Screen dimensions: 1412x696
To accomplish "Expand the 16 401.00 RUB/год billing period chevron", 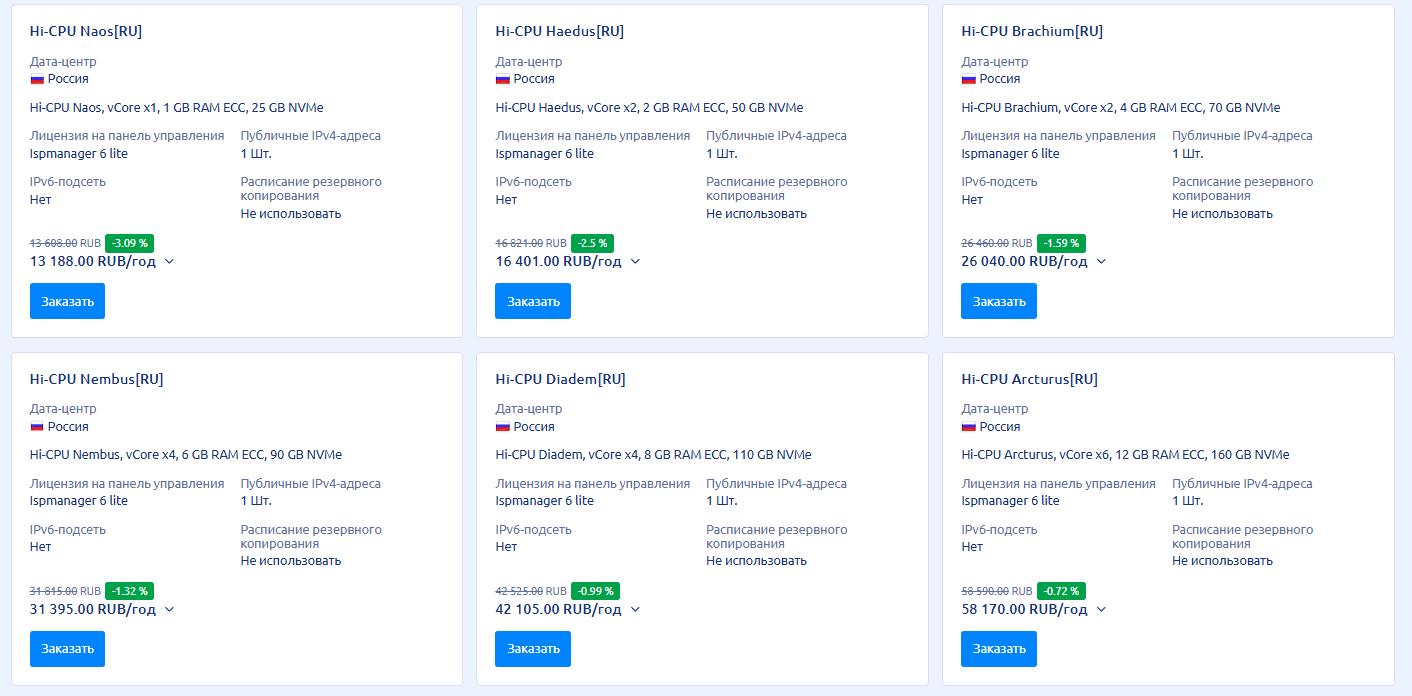I will pos(635,262).
